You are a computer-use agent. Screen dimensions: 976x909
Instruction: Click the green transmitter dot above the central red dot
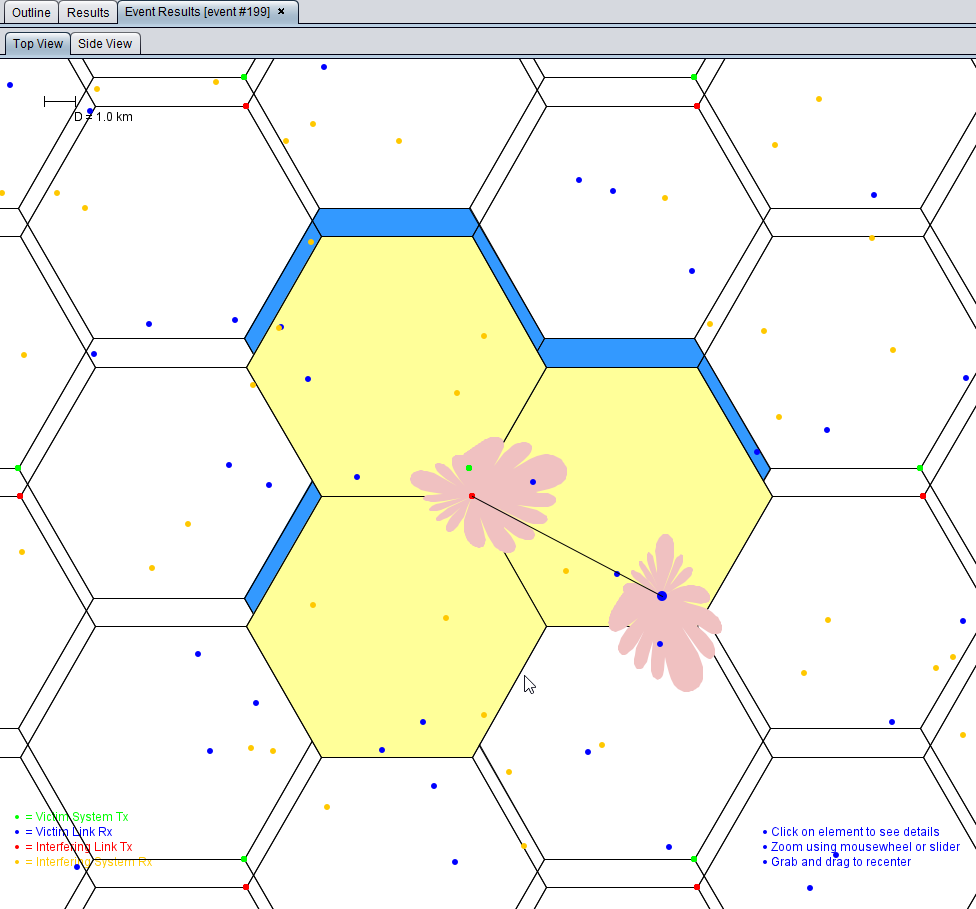click(x=469, y=468)
